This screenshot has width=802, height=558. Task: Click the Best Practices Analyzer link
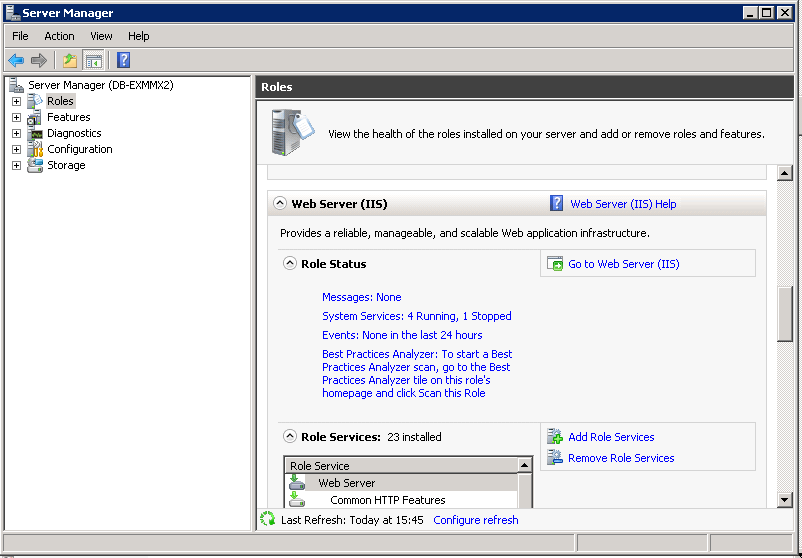tap(417, 373)
